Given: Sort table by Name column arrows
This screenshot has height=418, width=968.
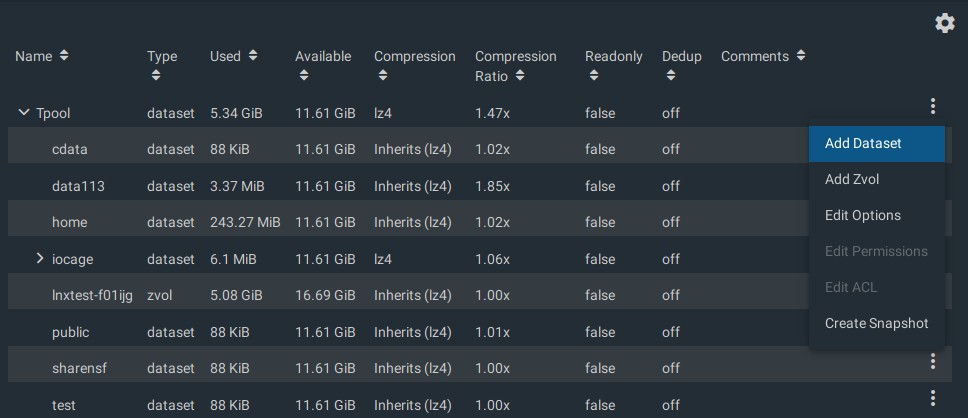Looking at the screenshot, I should (64, 56).
